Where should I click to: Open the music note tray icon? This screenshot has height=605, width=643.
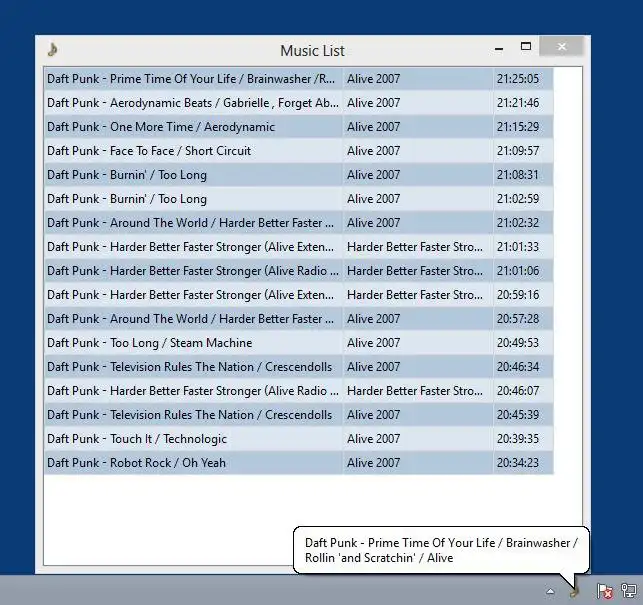[574, 591]
